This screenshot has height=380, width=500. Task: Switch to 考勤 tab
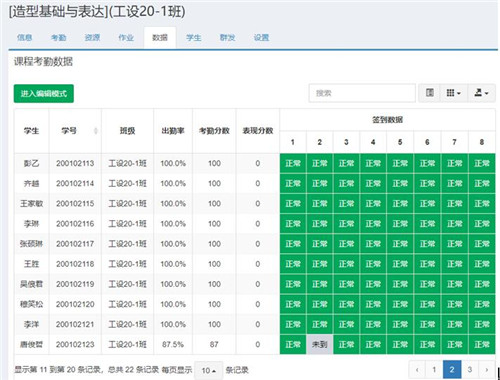[x=59, y=38]
